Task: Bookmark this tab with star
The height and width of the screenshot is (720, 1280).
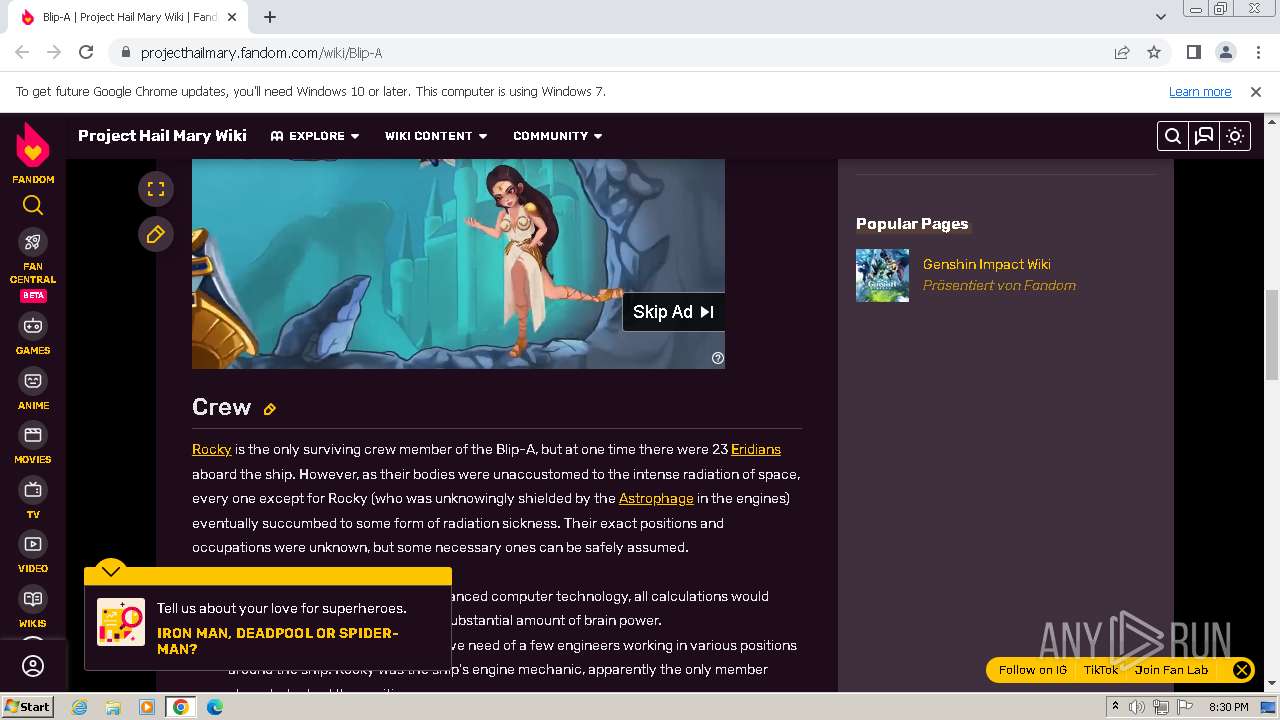Action: coord(1154,52)
